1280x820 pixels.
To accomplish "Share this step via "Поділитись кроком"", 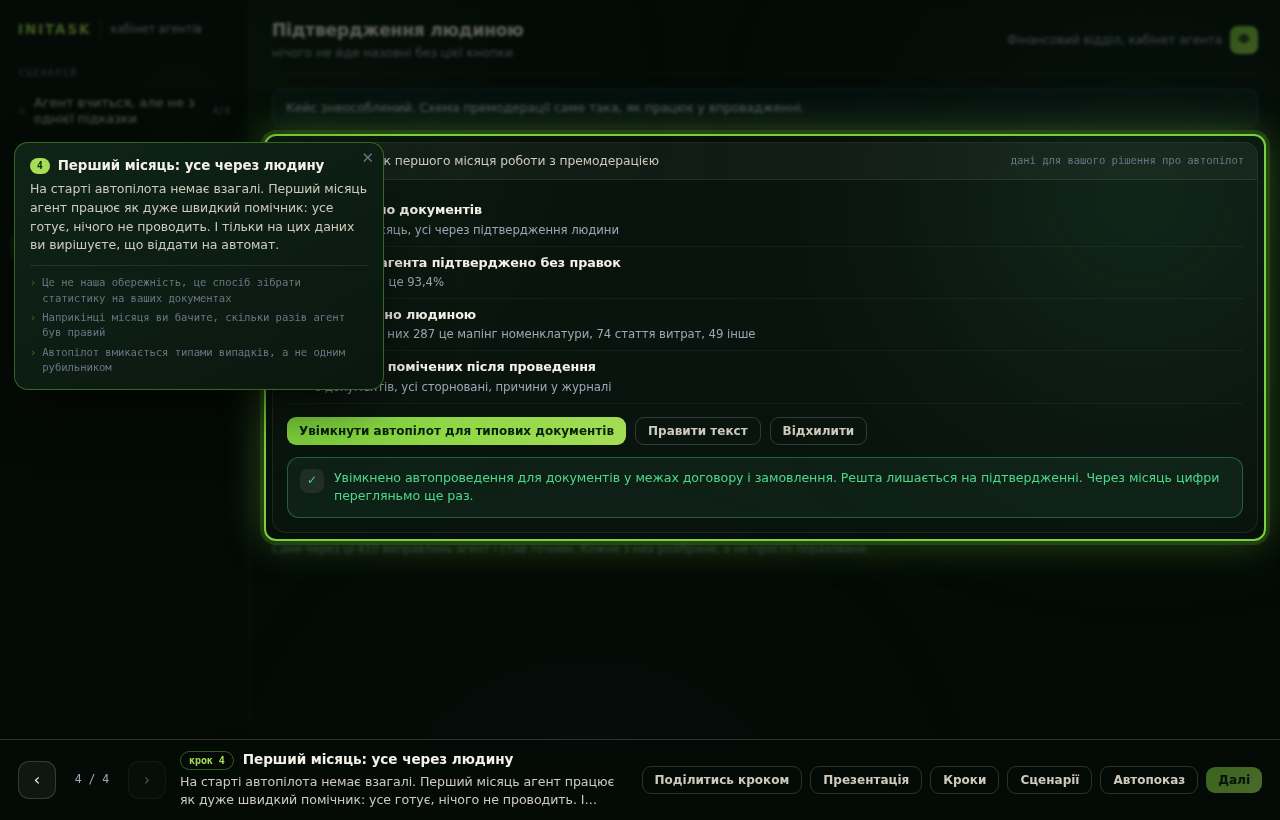I will (722, 780).
